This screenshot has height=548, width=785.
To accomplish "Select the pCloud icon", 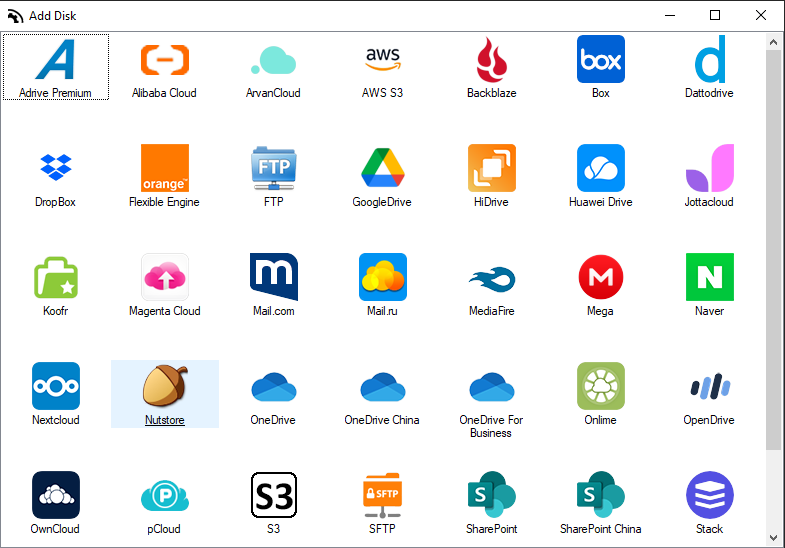I will coord(165,495).
